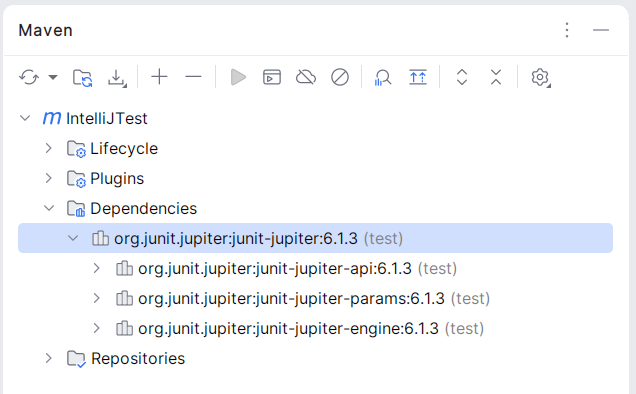Click the Plugins folder icon
Viewport: 636px width, 394px height.
76,179
